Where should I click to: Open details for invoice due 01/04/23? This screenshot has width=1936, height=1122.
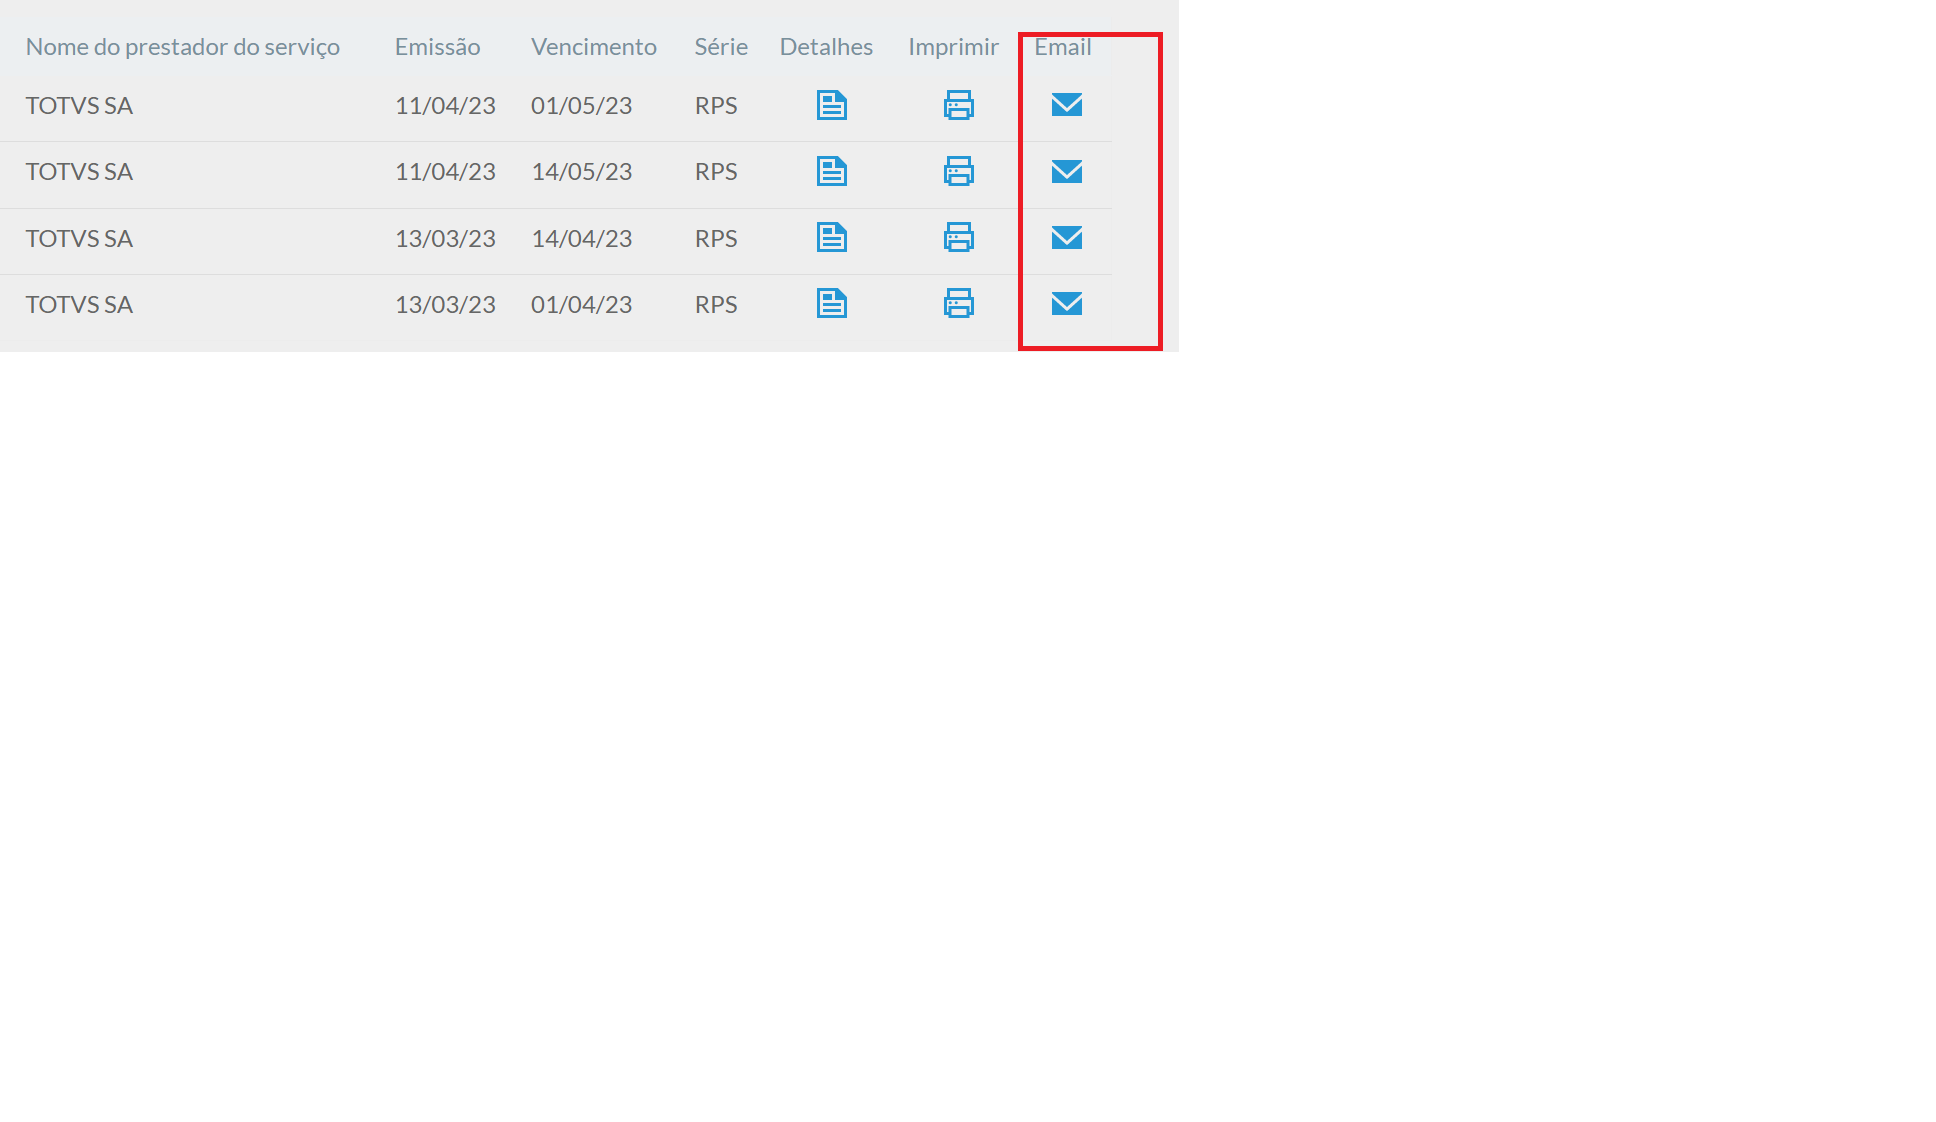pos(831,303)
